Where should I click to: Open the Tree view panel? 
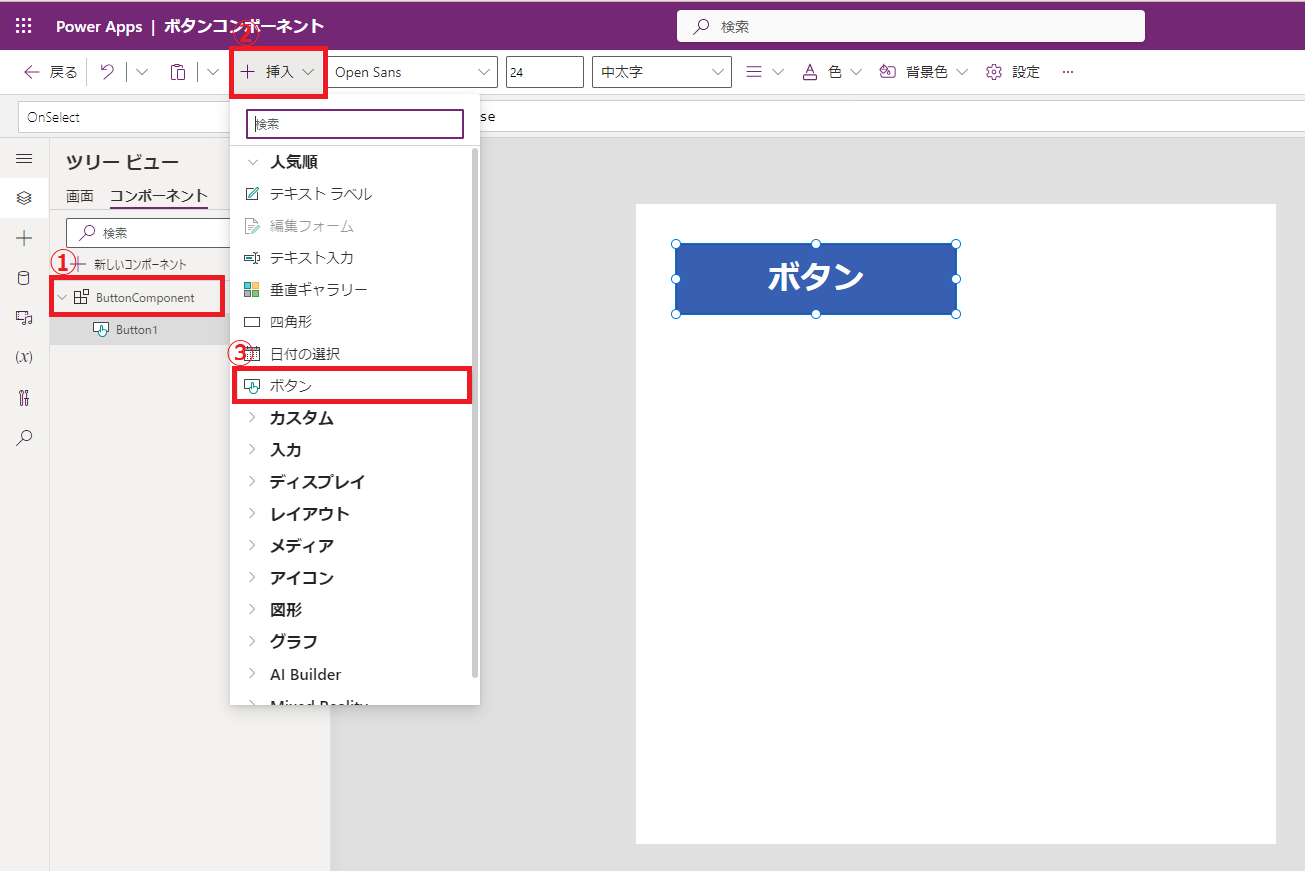[x=23, y=197]
